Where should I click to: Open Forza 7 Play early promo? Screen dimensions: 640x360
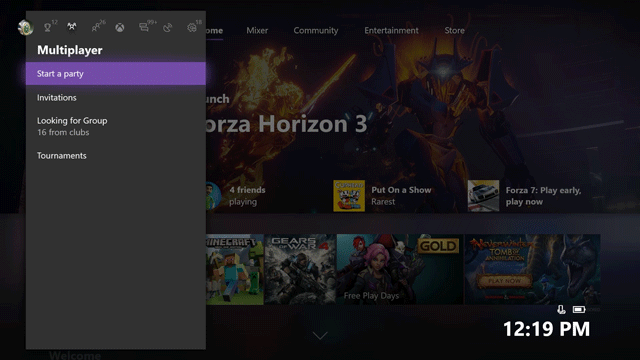(x=524, y=196)
